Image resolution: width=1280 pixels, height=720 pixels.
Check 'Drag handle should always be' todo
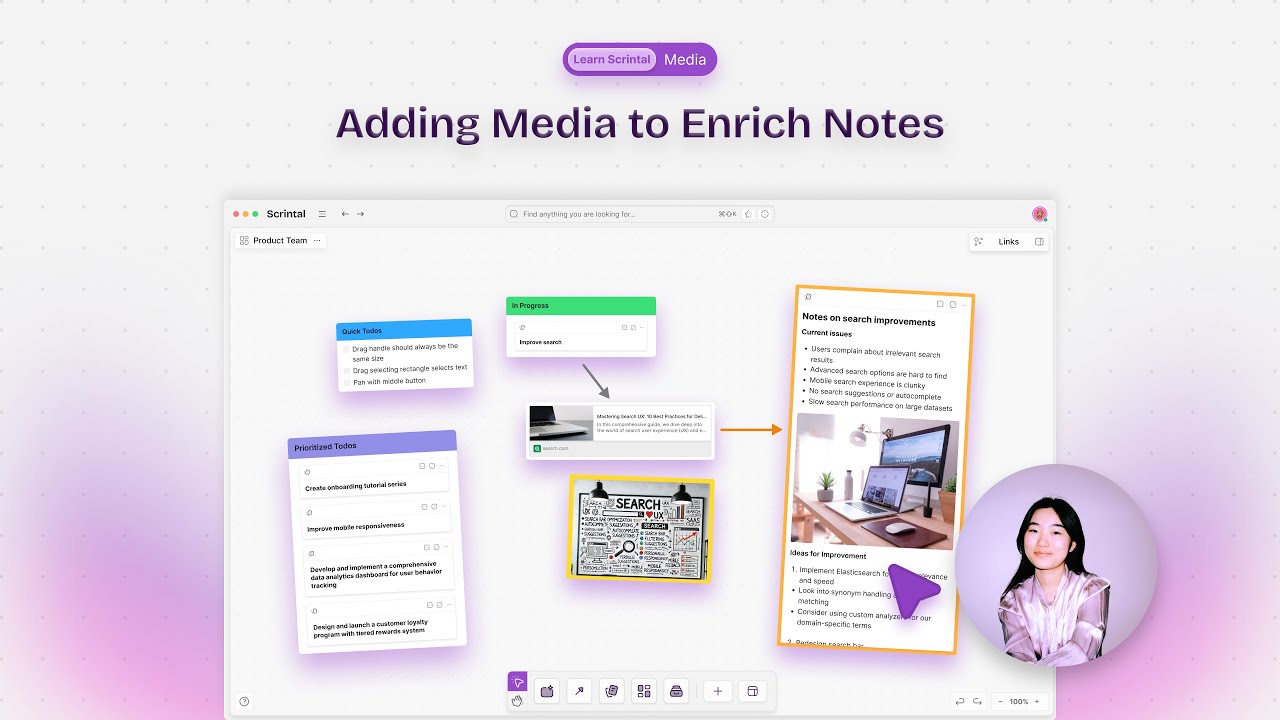point(347,350)
